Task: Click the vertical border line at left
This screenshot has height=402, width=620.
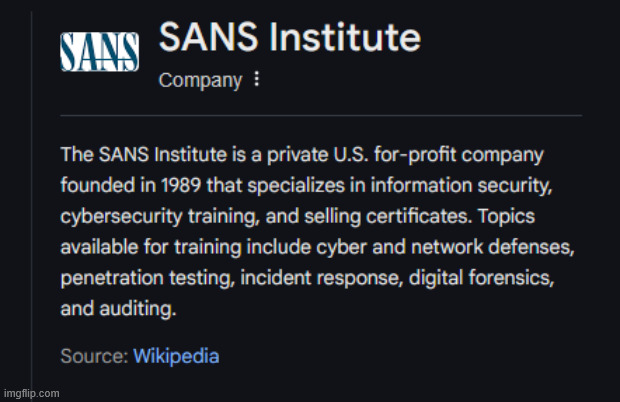Action: [33, 200]
